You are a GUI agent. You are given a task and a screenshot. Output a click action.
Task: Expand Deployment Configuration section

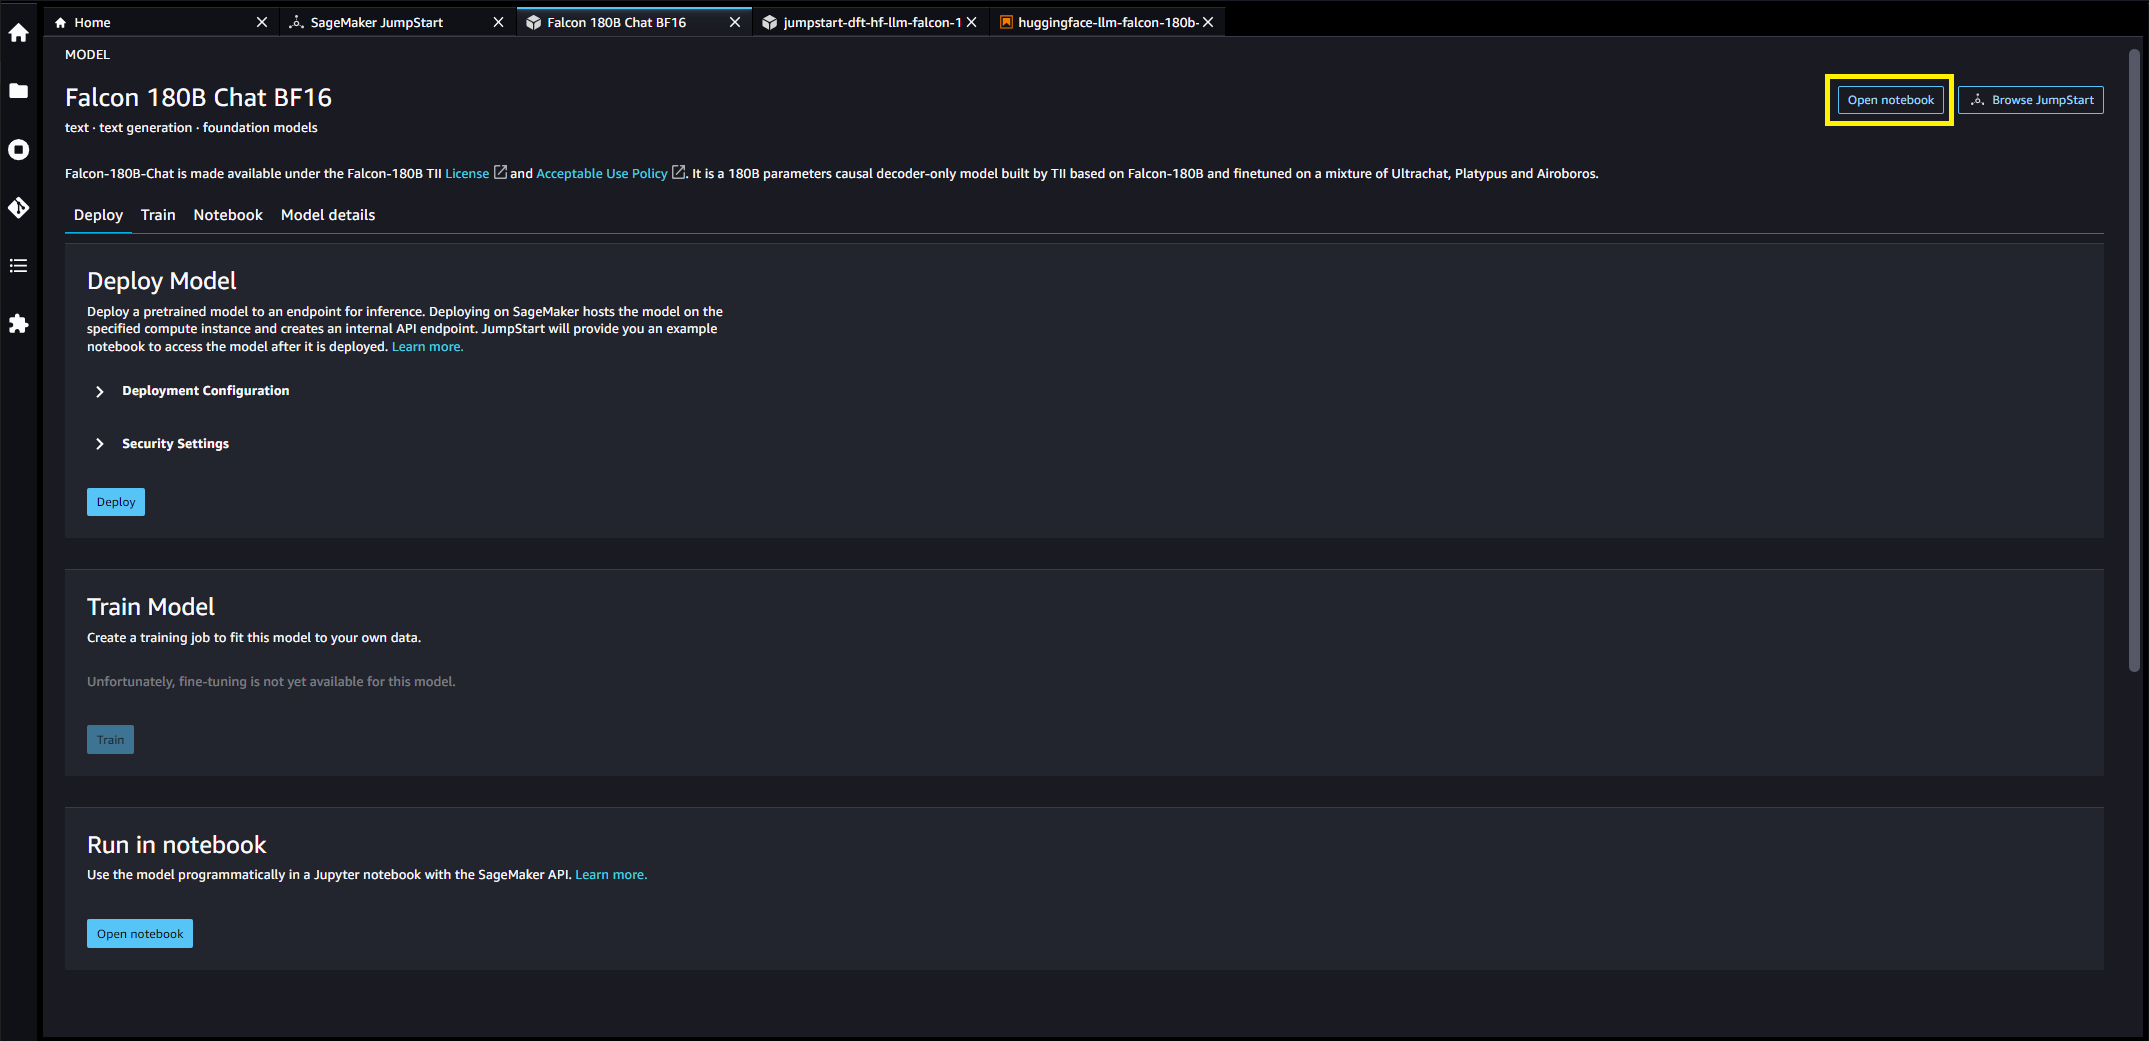click(189, 391)
